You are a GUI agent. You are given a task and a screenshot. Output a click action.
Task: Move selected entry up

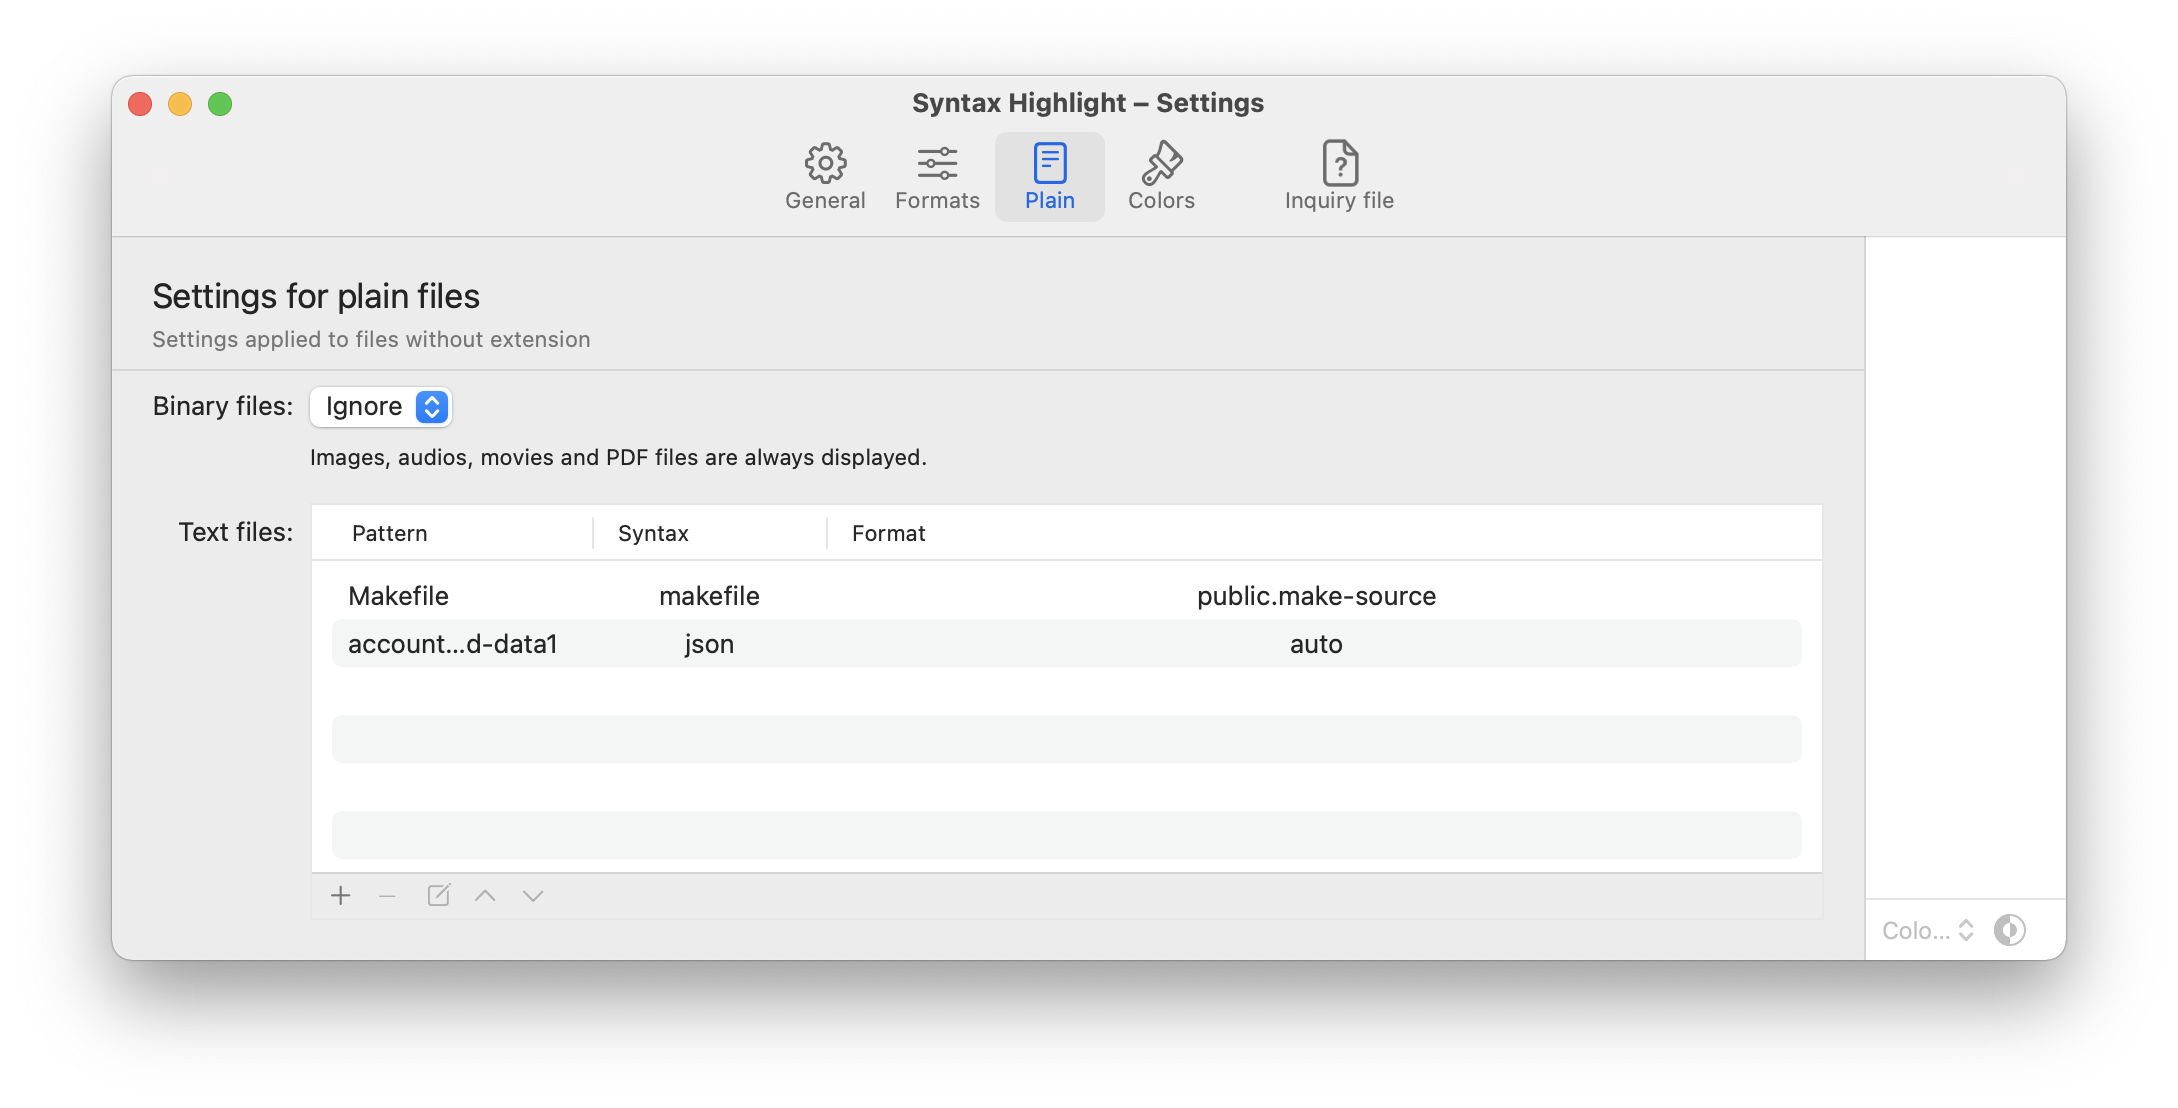pos(484,893)
